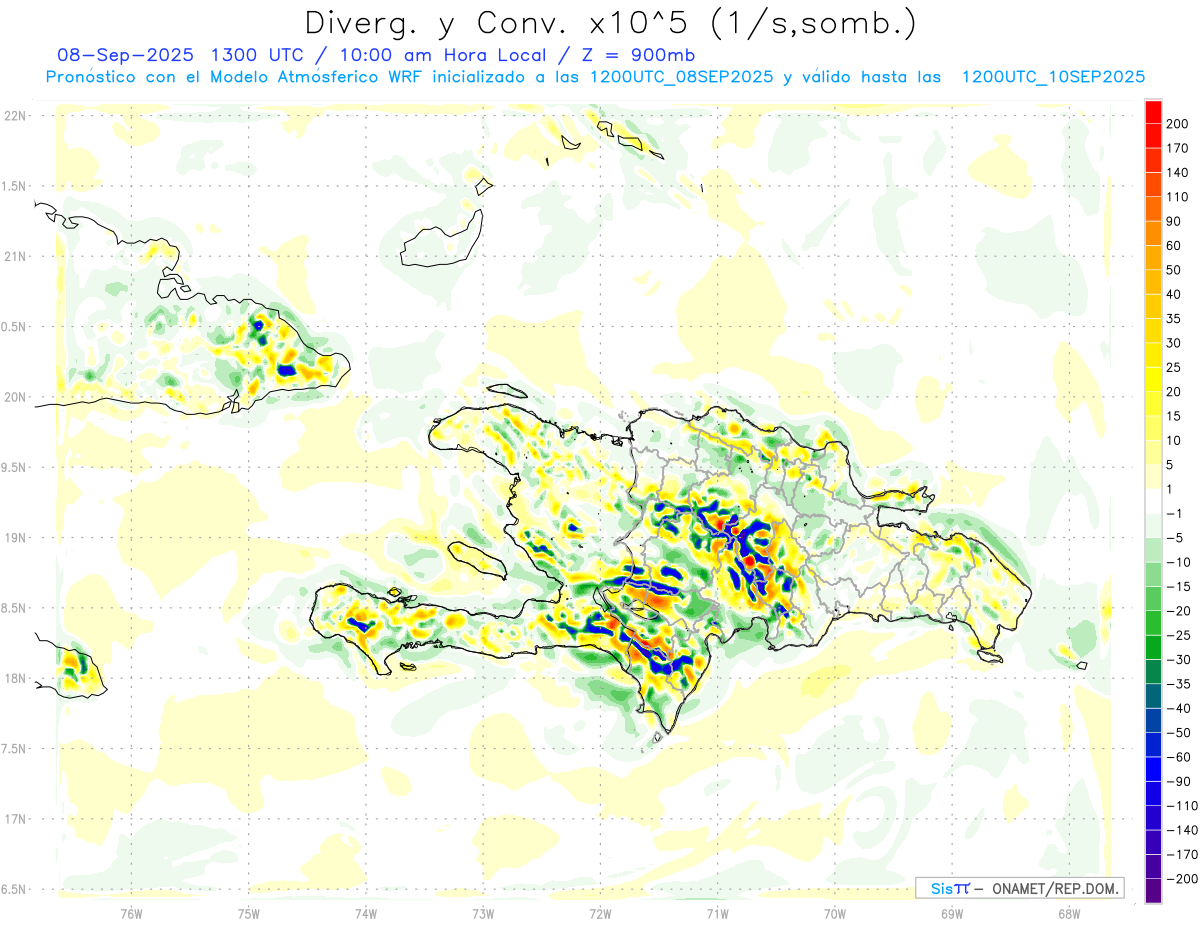
Task: Click the 22N latitude label
Action: tap(15, 116)
